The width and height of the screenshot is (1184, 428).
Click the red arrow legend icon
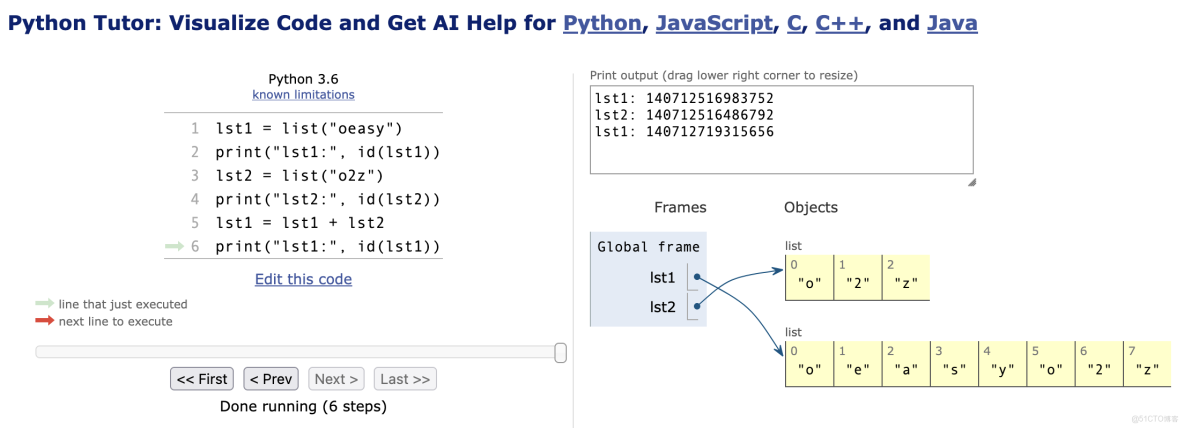coord(45,321)
